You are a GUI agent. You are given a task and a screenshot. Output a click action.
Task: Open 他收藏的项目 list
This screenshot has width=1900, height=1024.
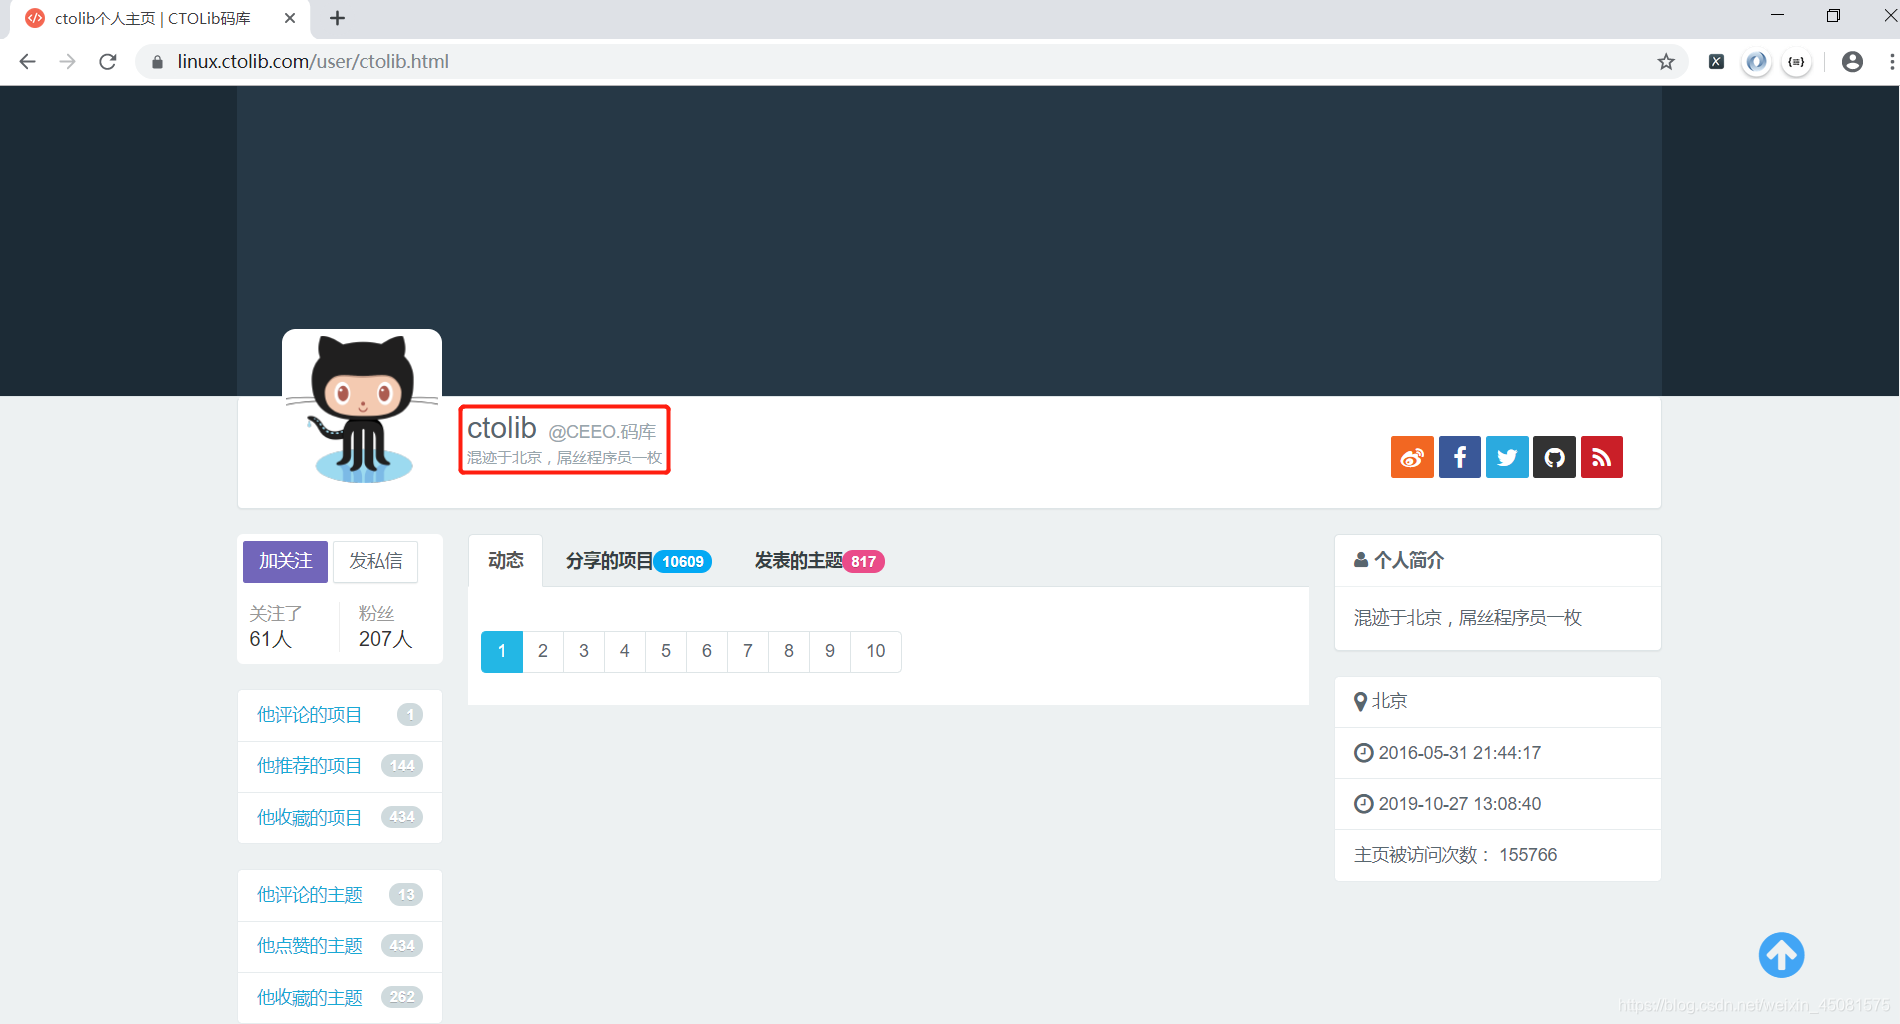[340, 817]
